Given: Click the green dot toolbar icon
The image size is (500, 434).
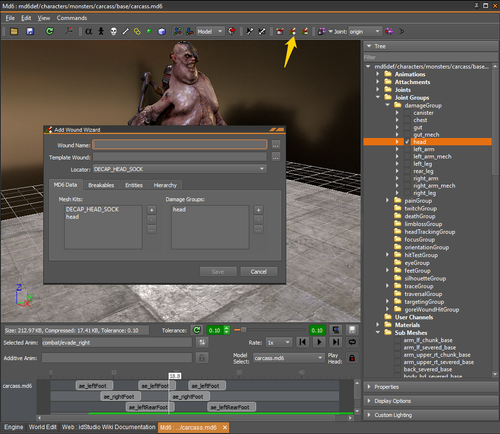Looking at the screenshot, I should pos(149,31).
